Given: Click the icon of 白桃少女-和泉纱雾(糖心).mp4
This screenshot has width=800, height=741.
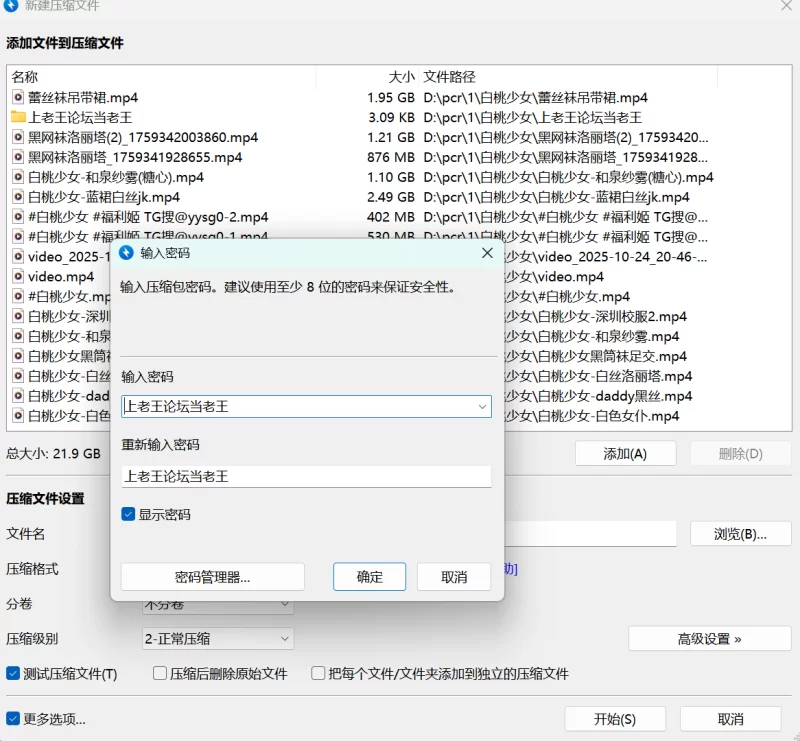Looking at the screenshot, I should 18,177.
